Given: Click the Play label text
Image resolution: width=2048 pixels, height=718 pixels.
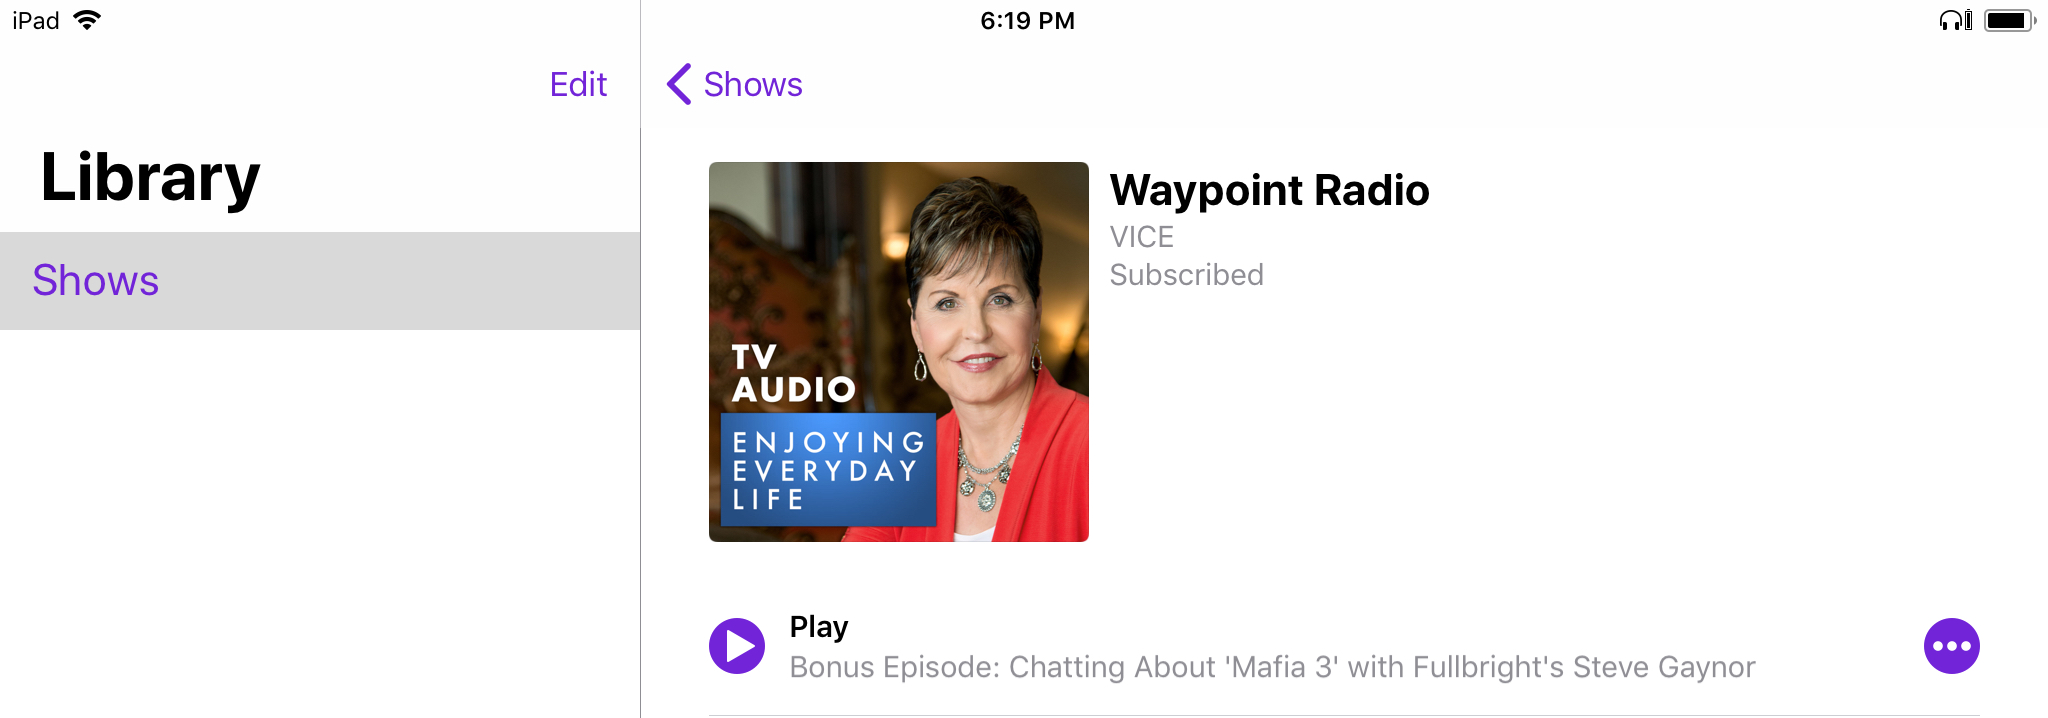Looking at the screenshot, I should pyautogui.click(x=819, y=627).
